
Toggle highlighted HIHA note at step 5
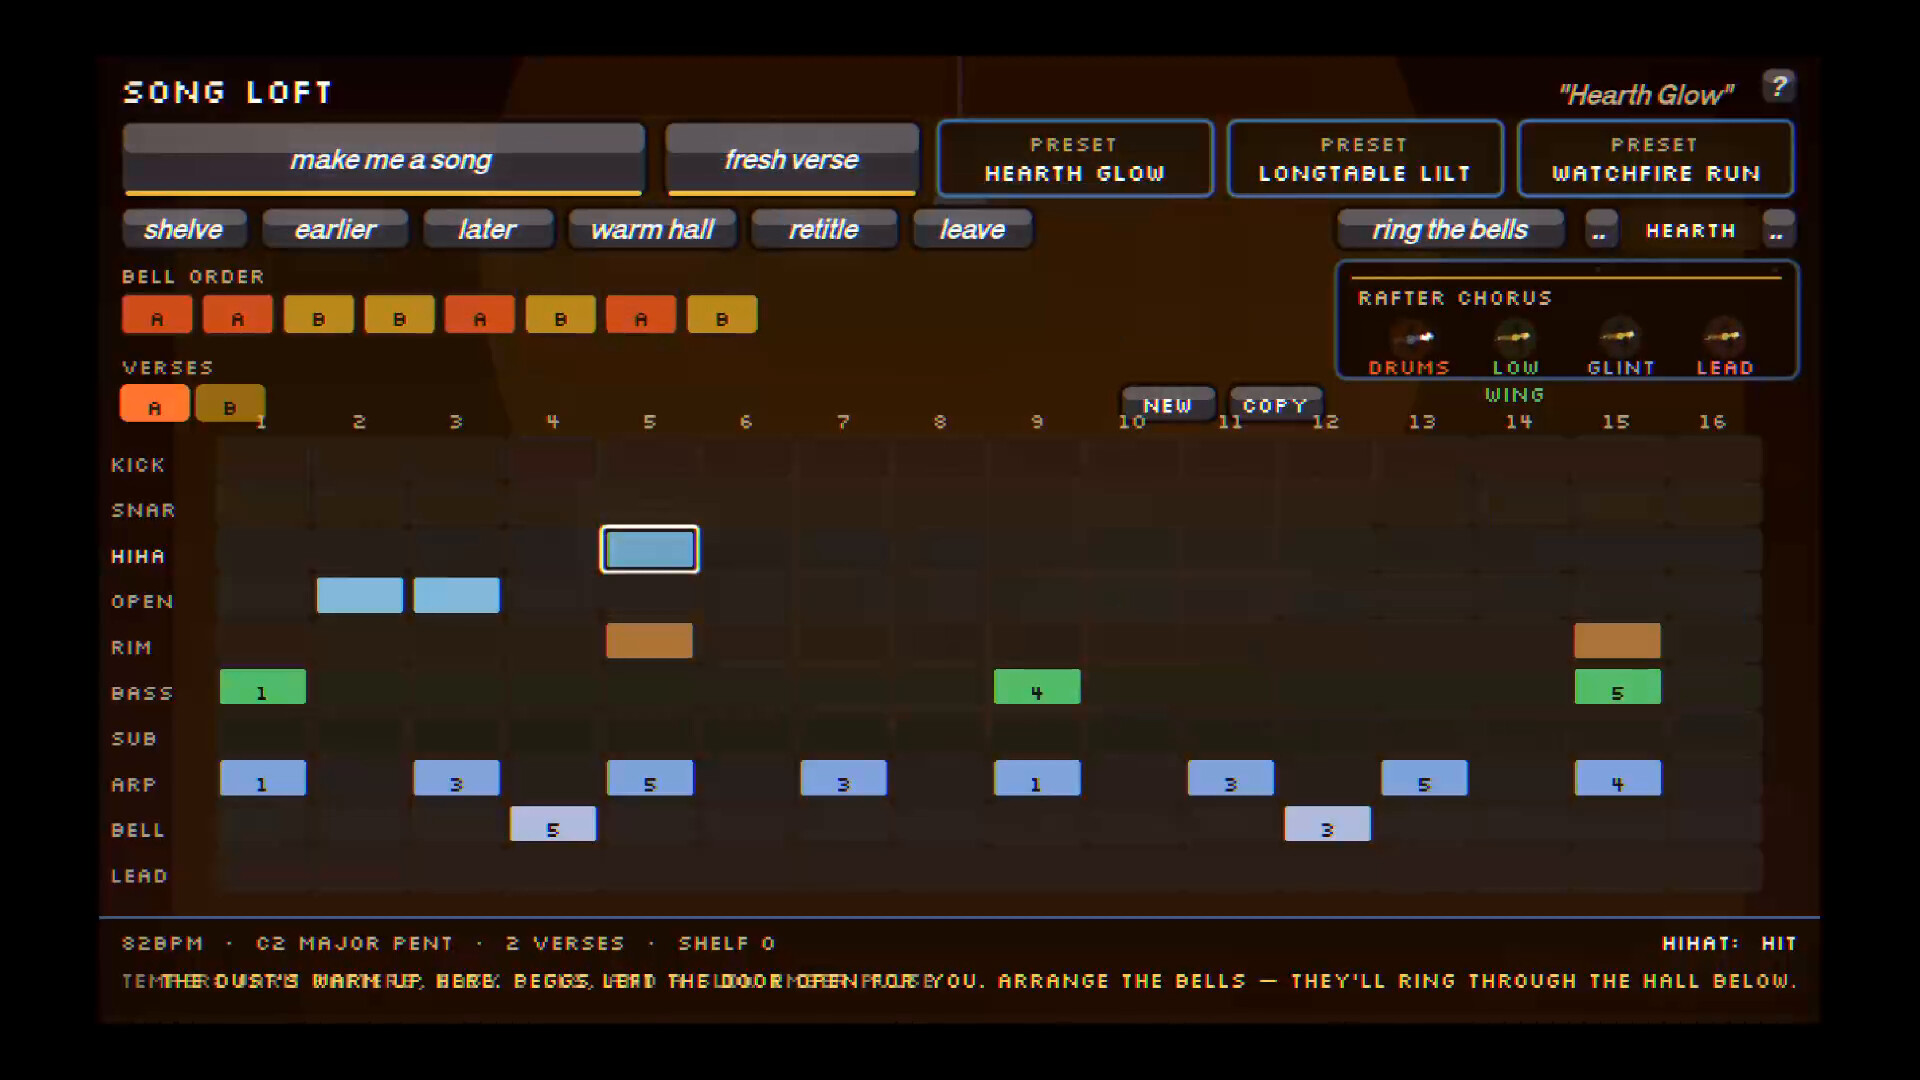650,549
